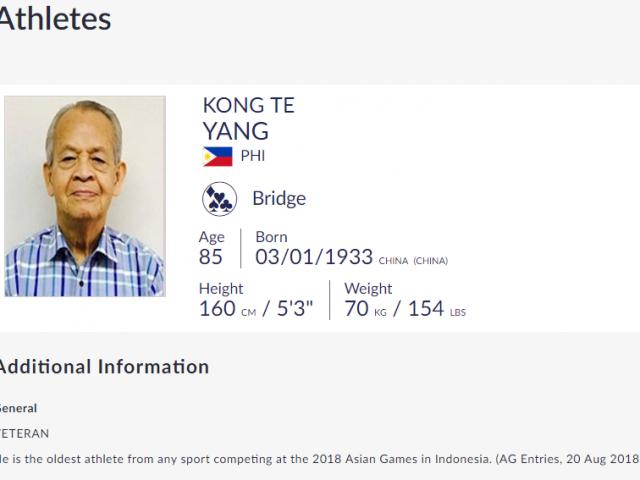640x480 pixels.
Task: Click the 154 lbs weight value
Action: 437,309
